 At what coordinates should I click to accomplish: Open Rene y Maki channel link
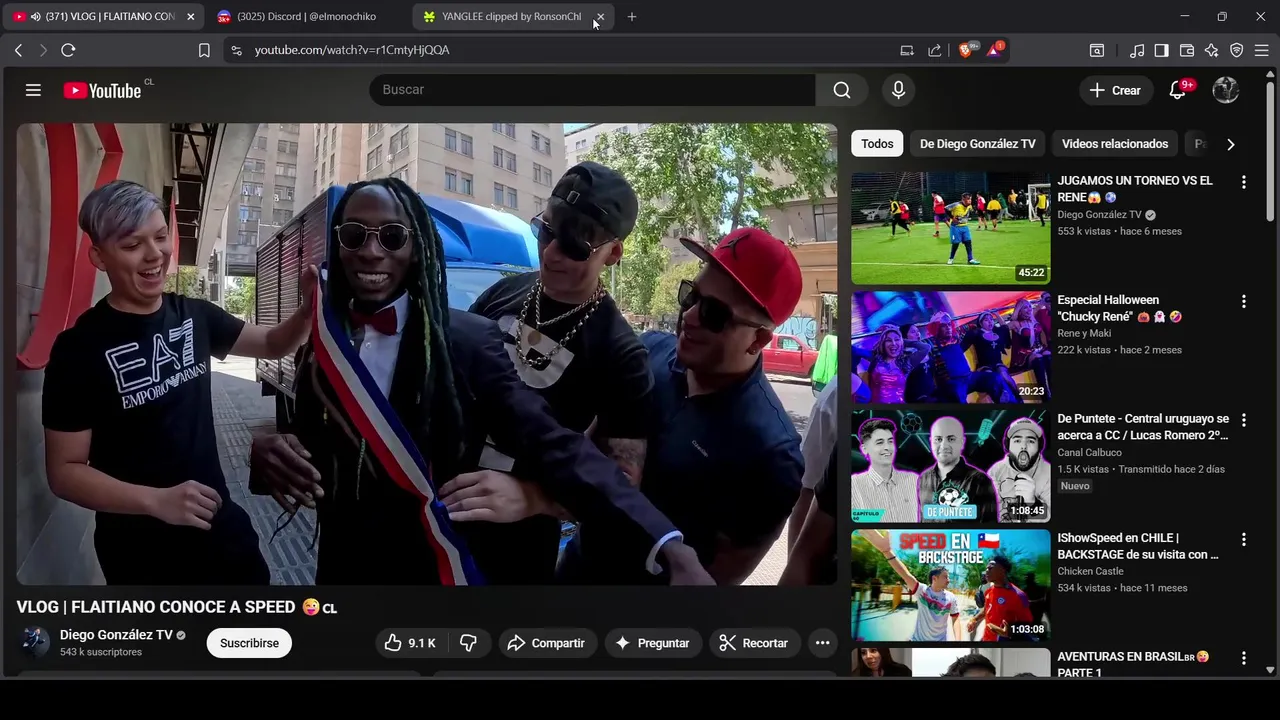(x=1084, y=333)
